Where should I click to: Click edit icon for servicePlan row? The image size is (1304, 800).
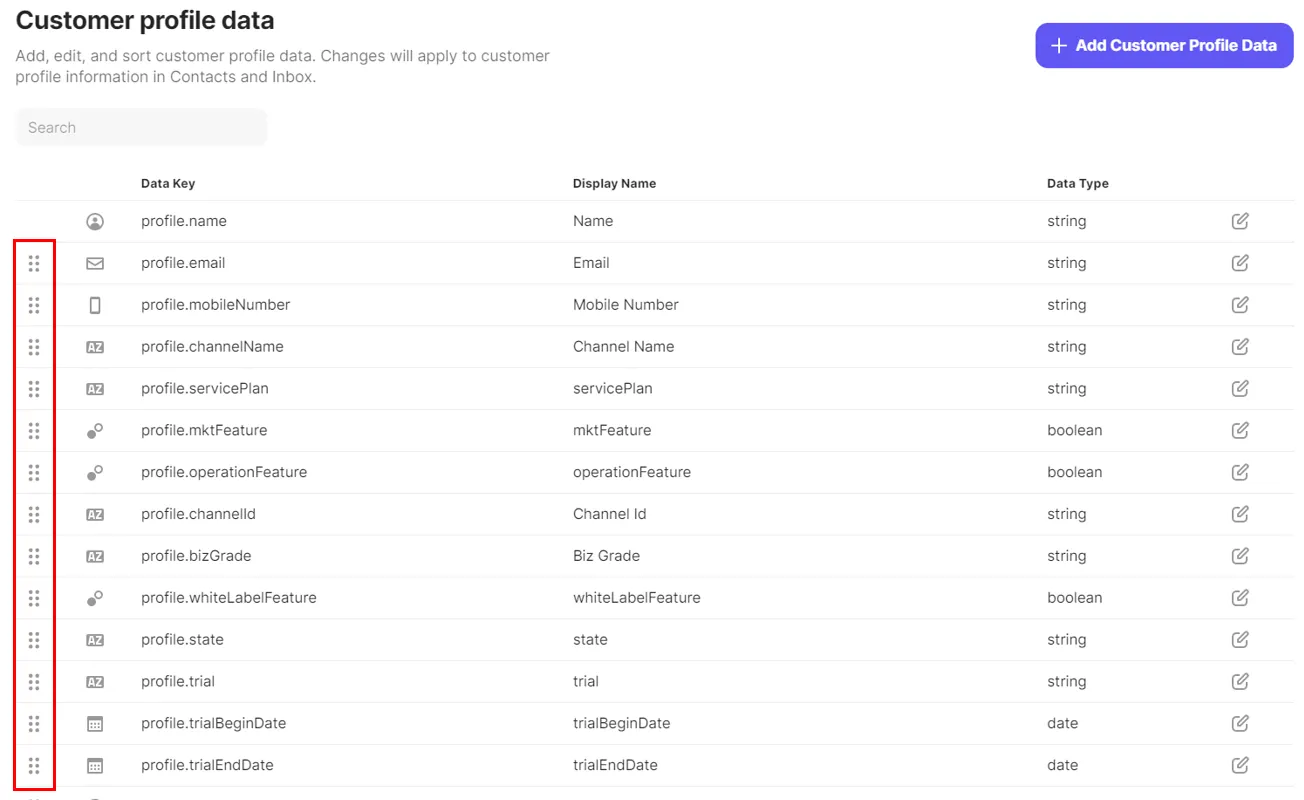pos(1240,389)
